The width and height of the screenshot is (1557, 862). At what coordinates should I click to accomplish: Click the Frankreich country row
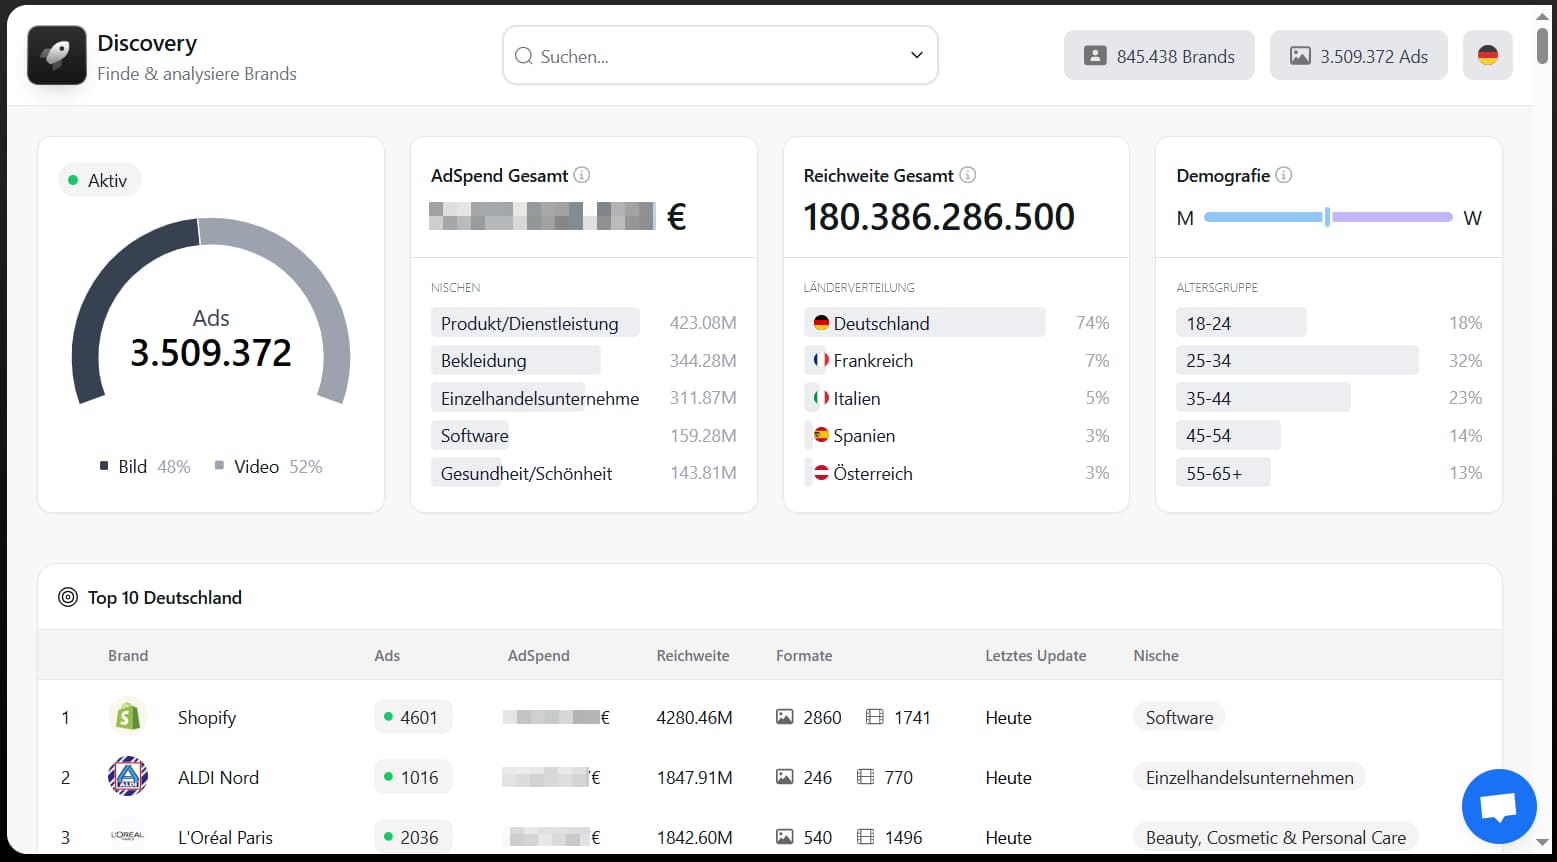coord(956,360)
